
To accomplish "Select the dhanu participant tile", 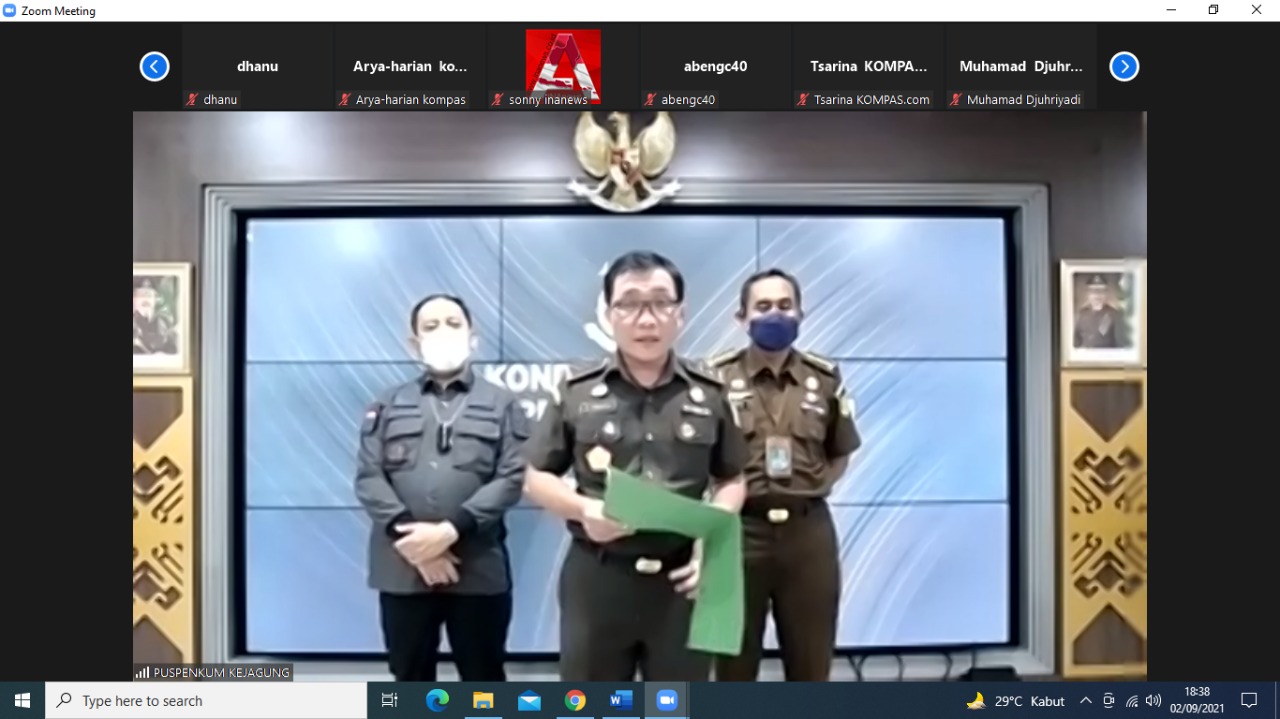I will [x=257, y=66].
